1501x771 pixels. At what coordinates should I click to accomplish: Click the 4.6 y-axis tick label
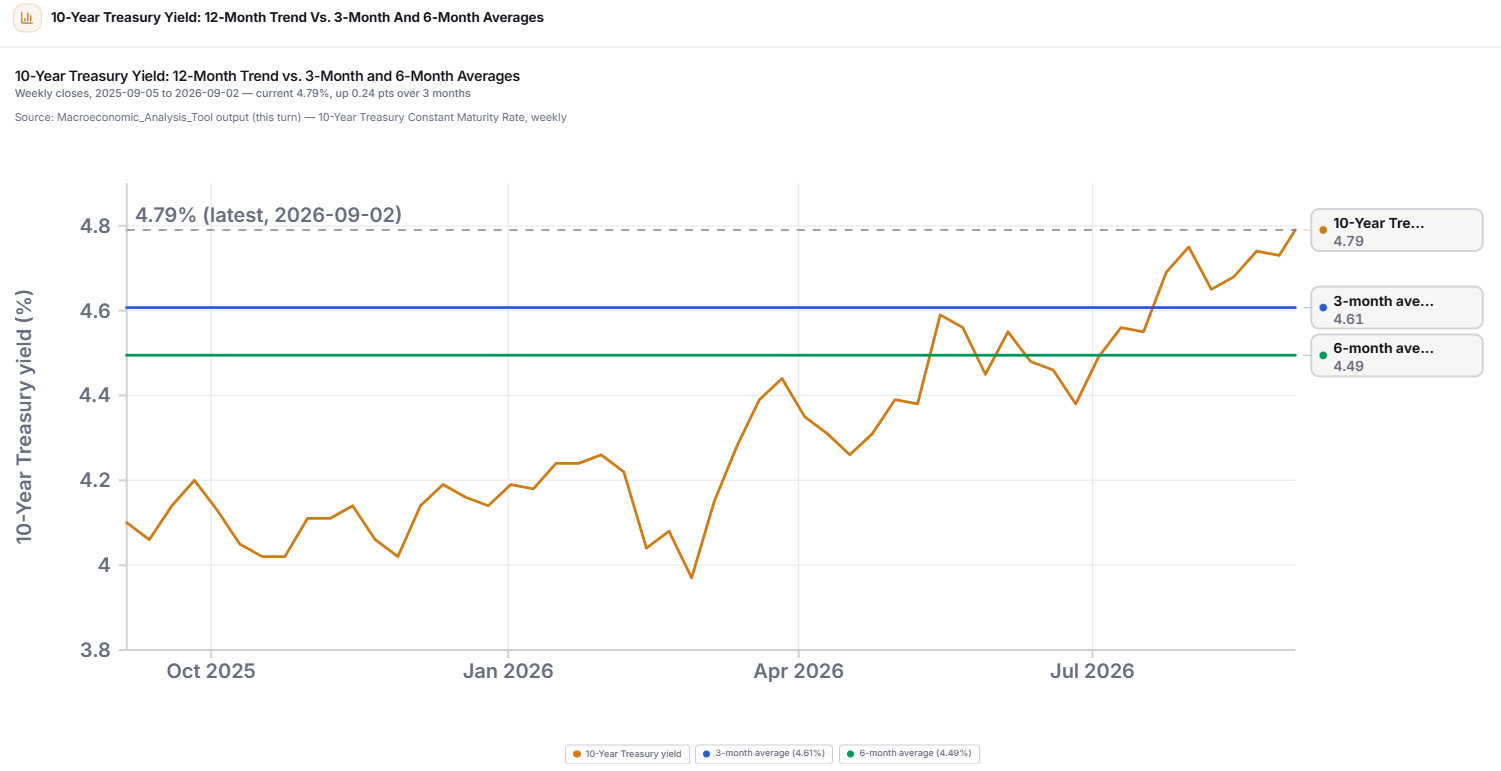tap(97, 311)
